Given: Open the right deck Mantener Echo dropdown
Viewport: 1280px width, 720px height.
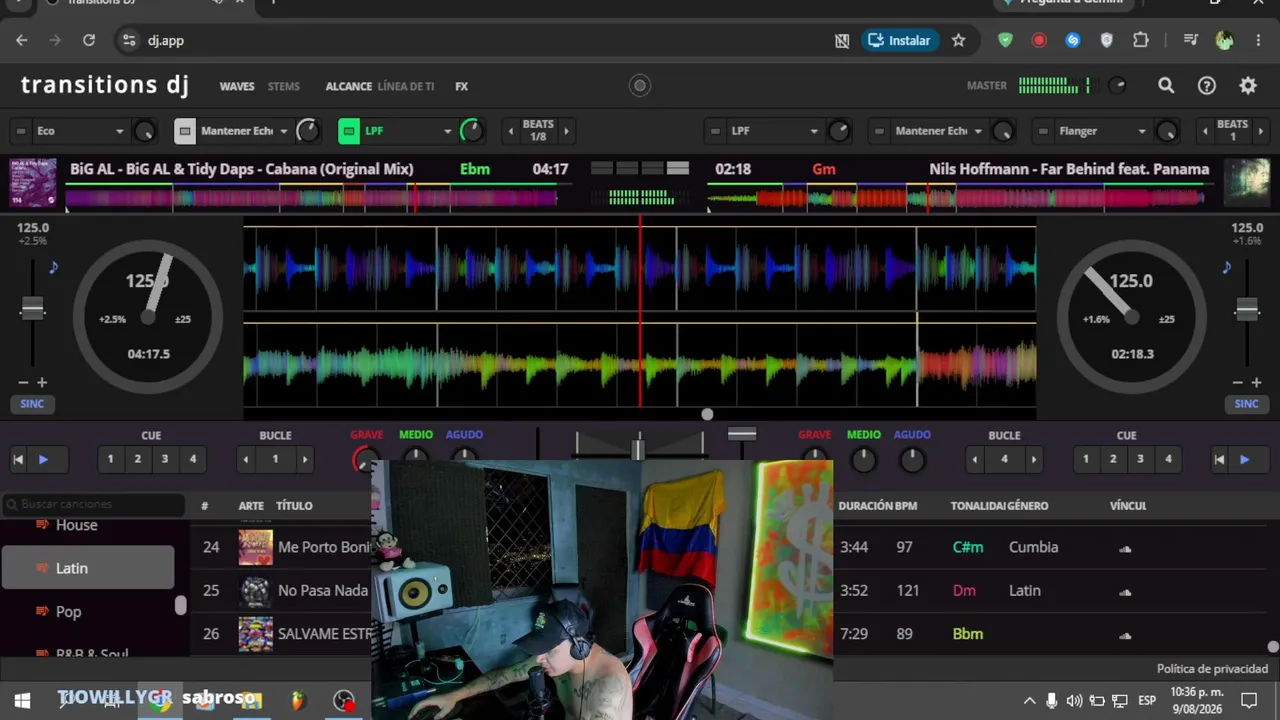Looking at the screenshot, I should [938, 131].
